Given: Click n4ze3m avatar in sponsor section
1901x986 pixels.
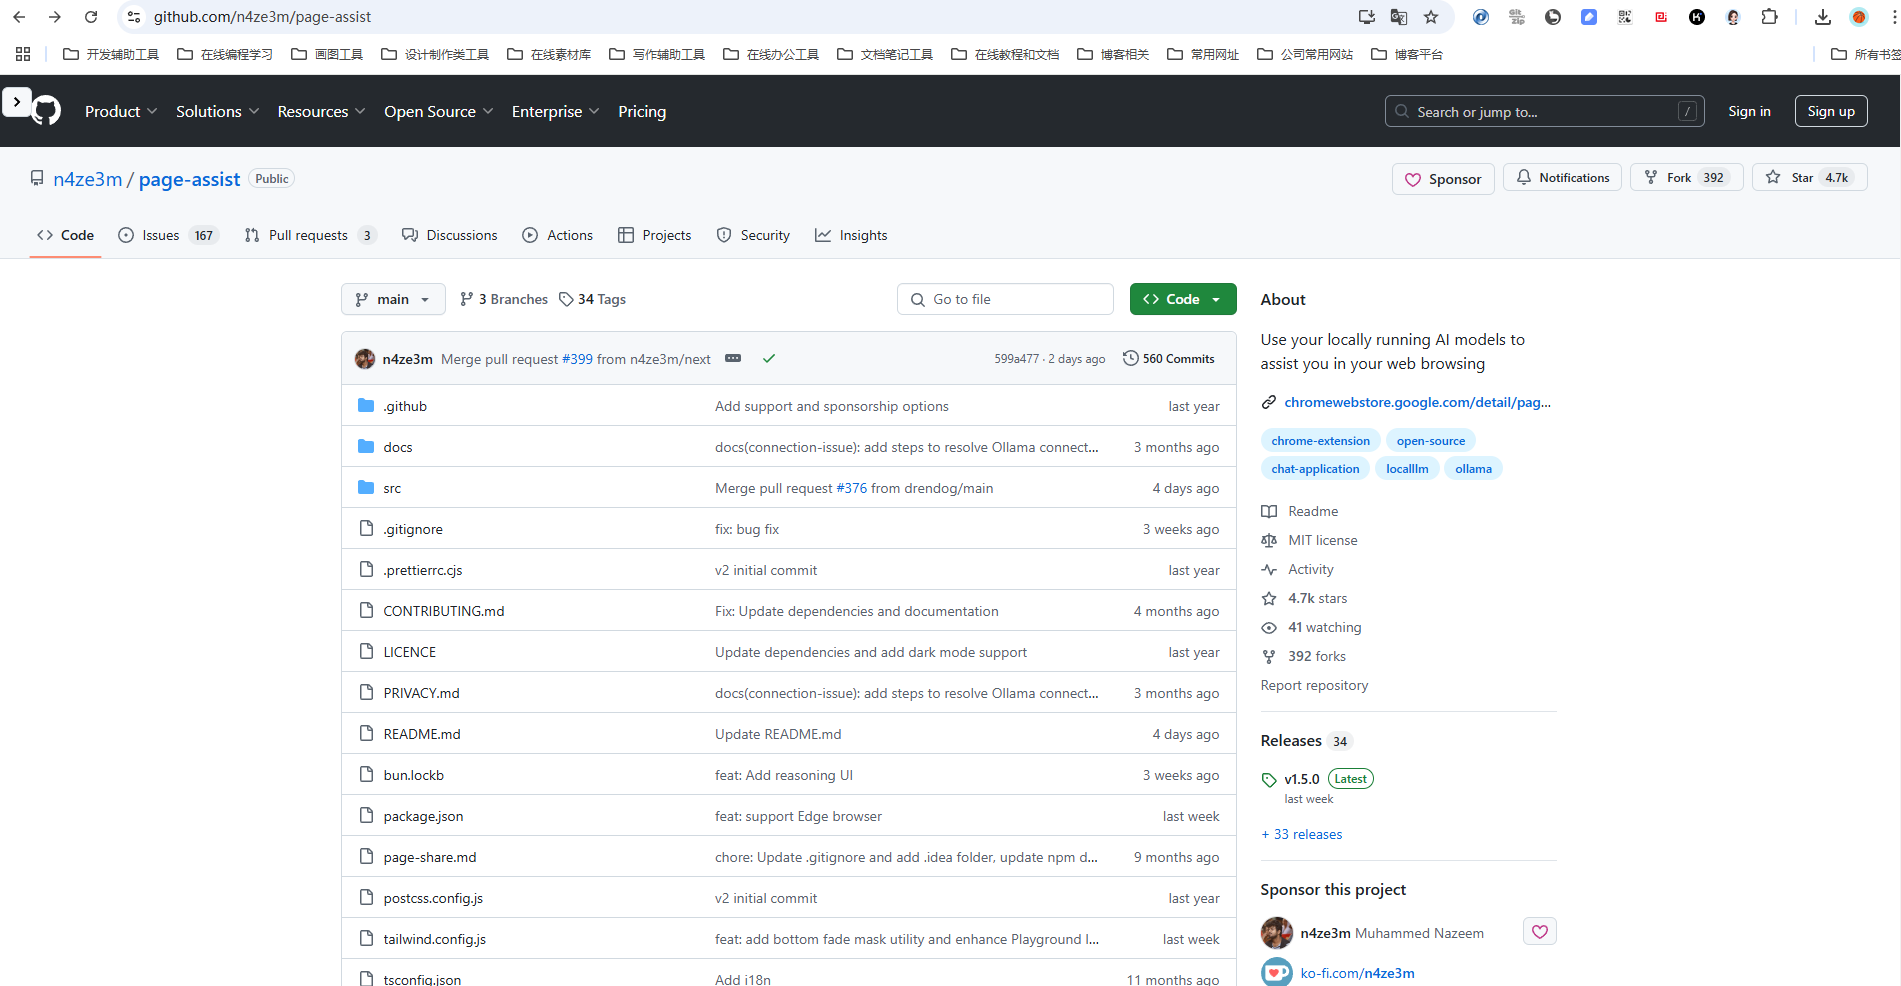Looking at the screenshot, I should tap(1277, 933).
